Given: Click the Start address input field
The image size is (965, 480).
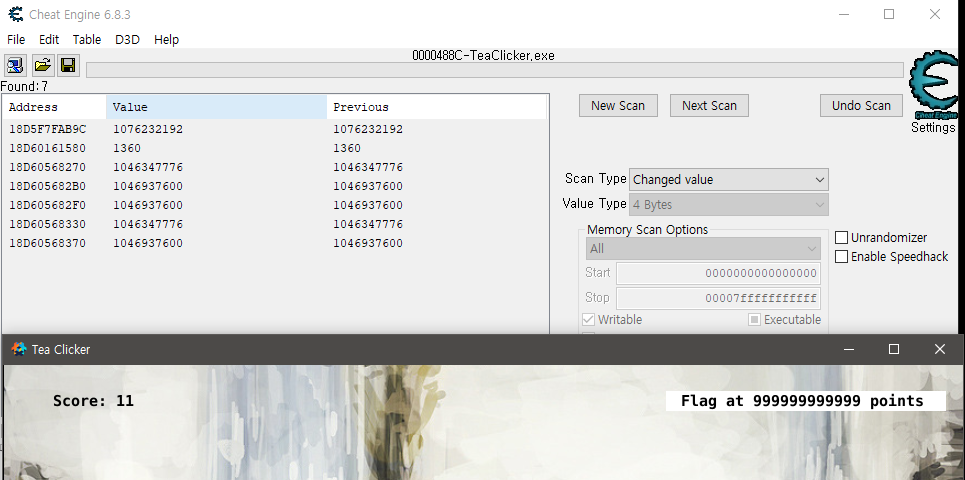Looking at the screenshot, I should (x=718, y=273).
